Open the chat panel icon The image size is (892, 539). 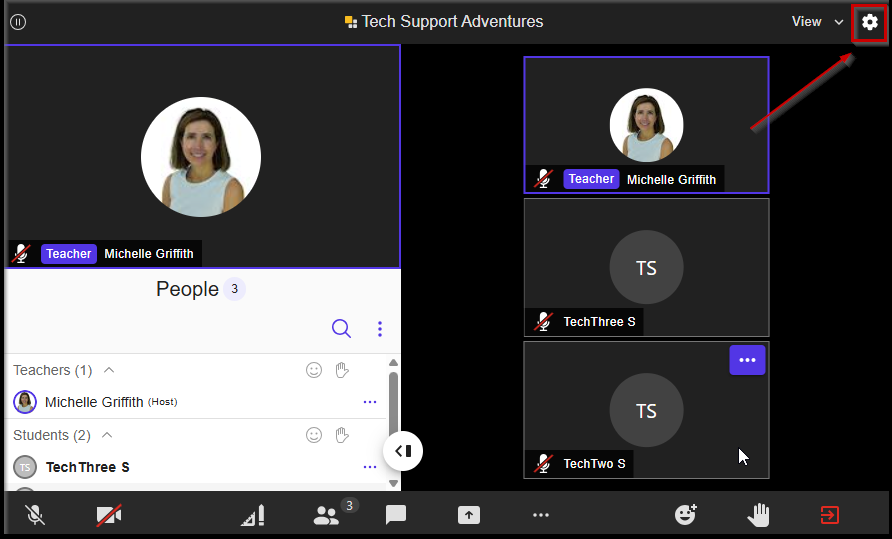[395, 515]
